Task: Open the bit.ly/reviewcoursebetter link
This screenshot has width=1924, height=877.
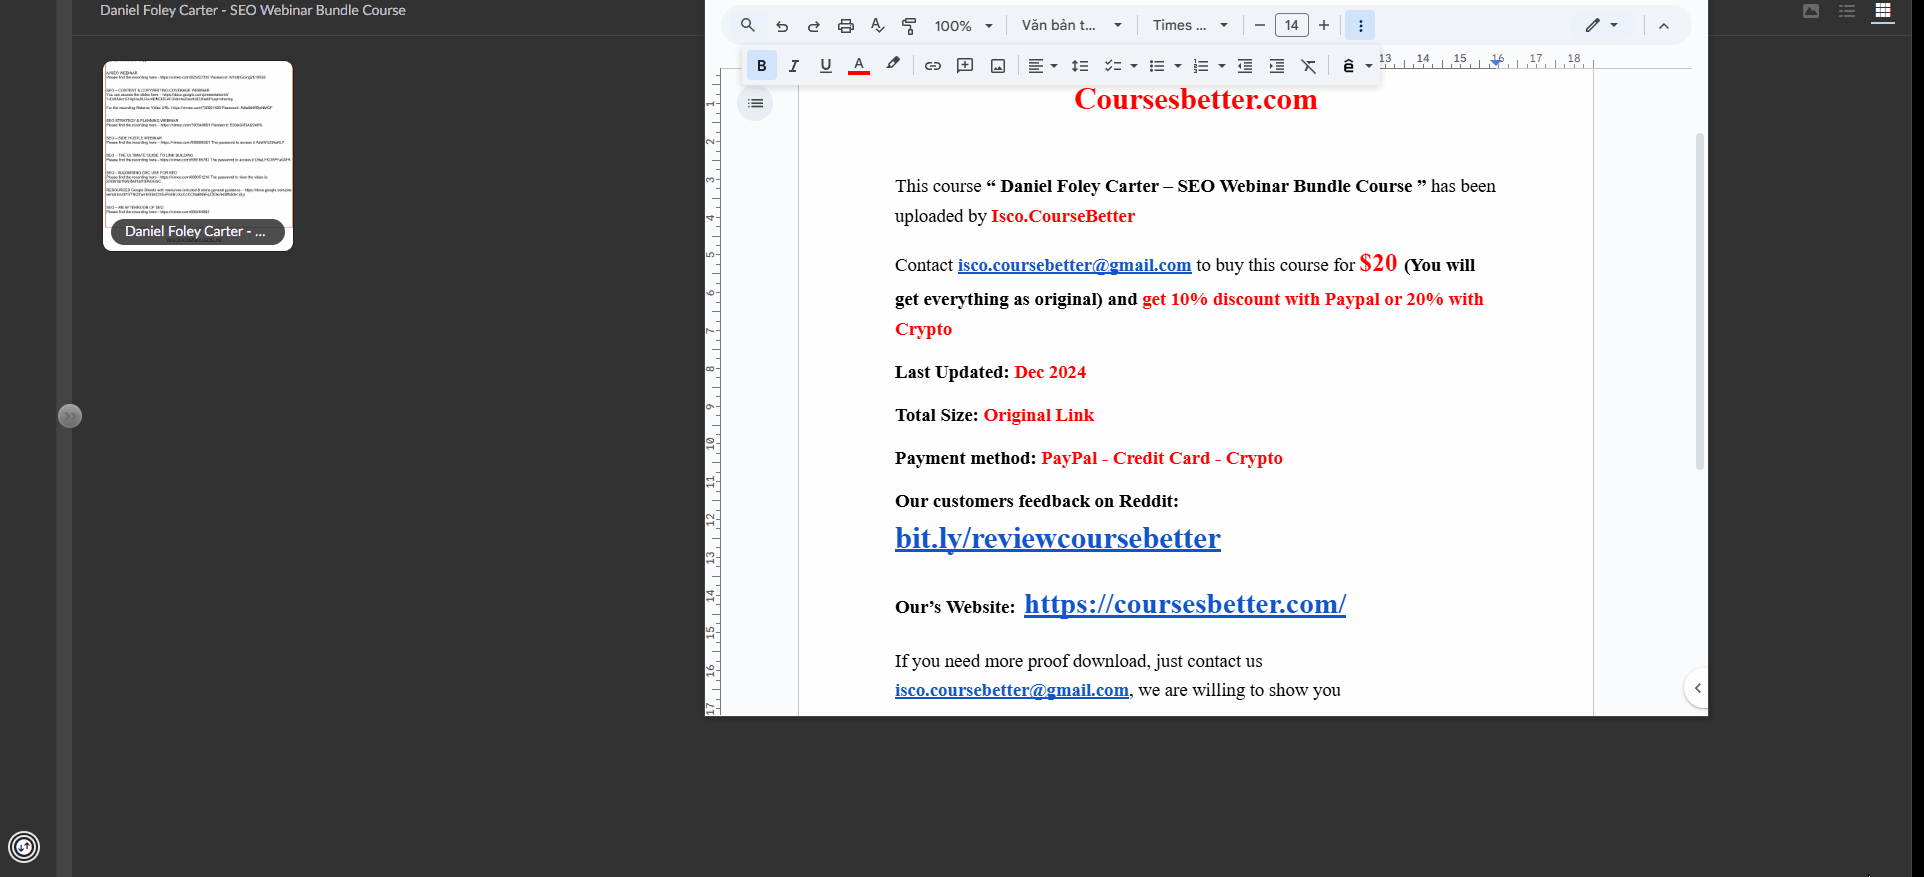Action: 1057,539
